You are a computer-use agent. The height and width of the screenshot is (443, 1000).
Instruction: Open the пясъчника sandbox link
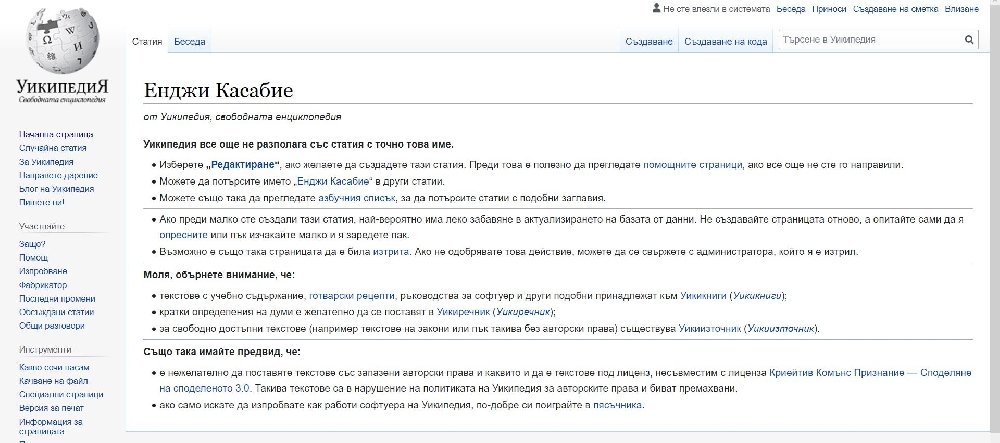click(618, 405)
